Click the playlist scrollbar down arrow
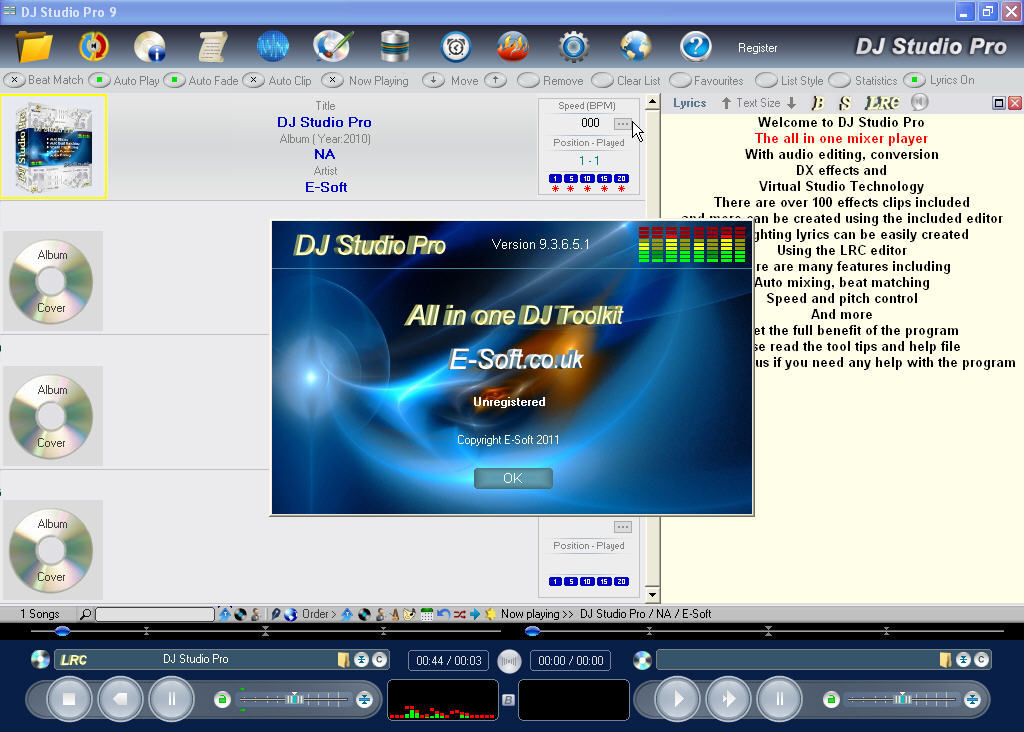This screenshot has height=732, width=1024. (x=652, y=595)
